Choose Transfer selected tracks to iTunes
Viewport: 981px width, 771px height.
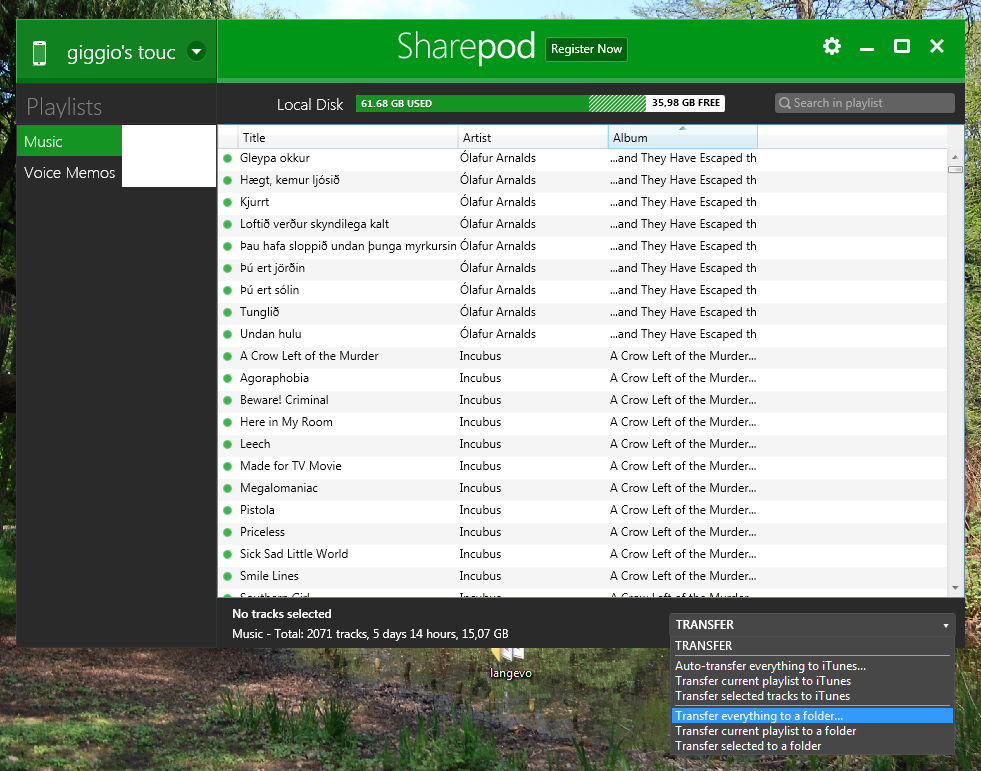click(x=762, y=696)
